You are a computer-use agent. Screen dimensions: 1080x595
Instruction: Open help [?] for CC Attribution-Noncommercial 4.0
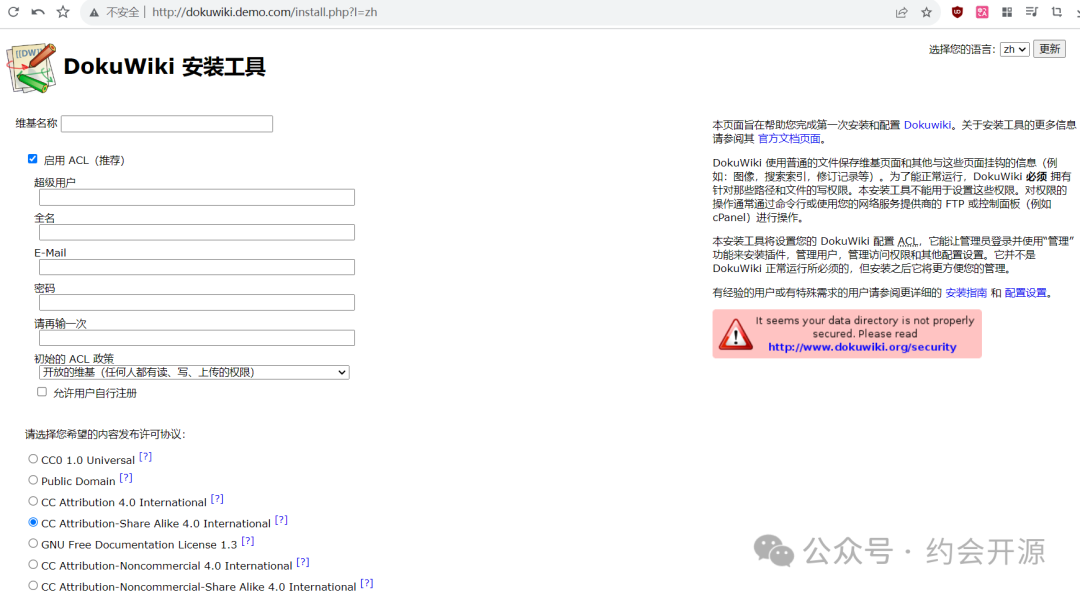[302, 562]
